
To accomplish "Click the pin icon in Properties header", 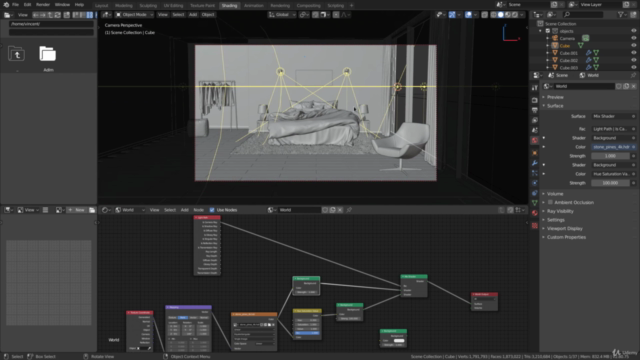I will [x=633, y=76].
